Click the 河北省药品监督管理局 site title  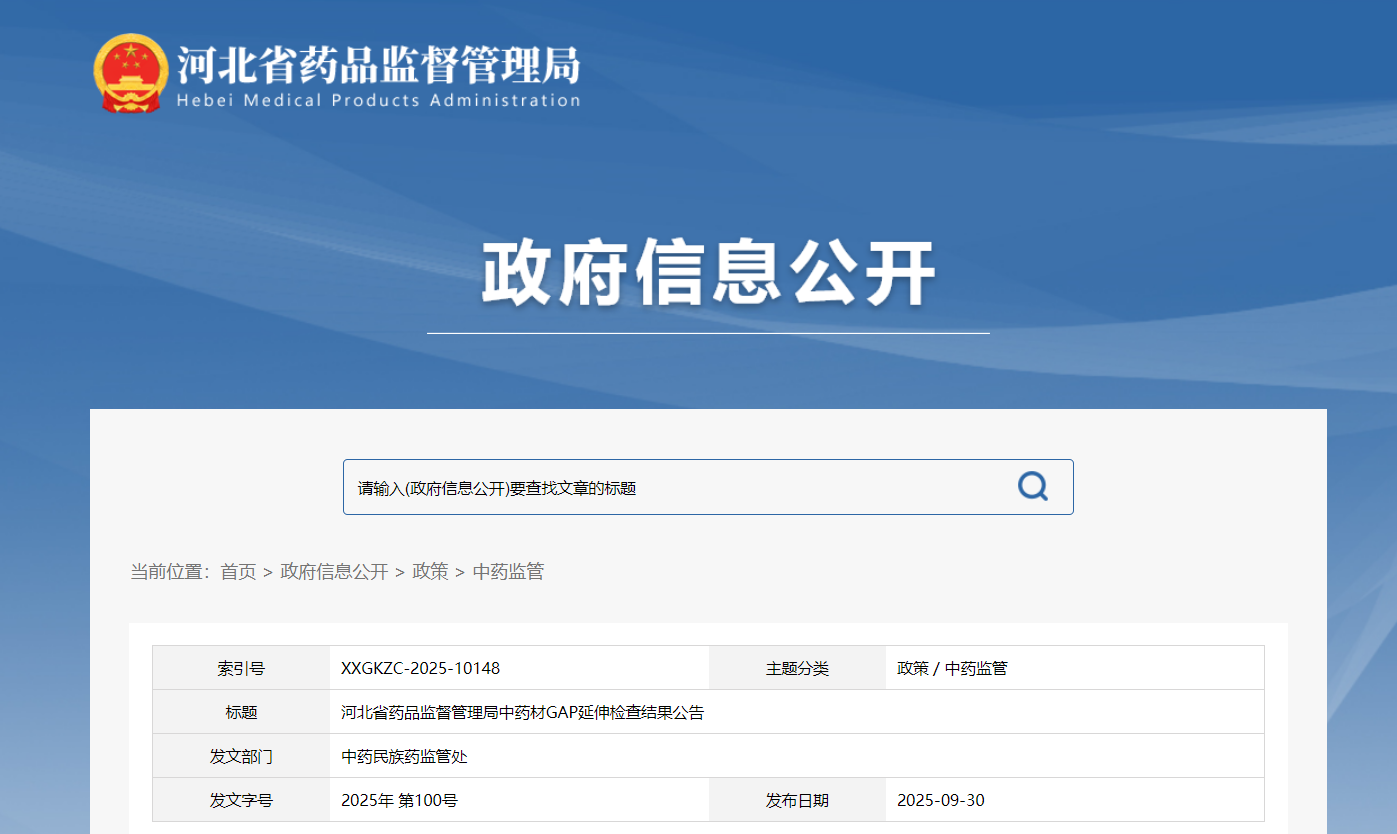[x=378, y=64]
